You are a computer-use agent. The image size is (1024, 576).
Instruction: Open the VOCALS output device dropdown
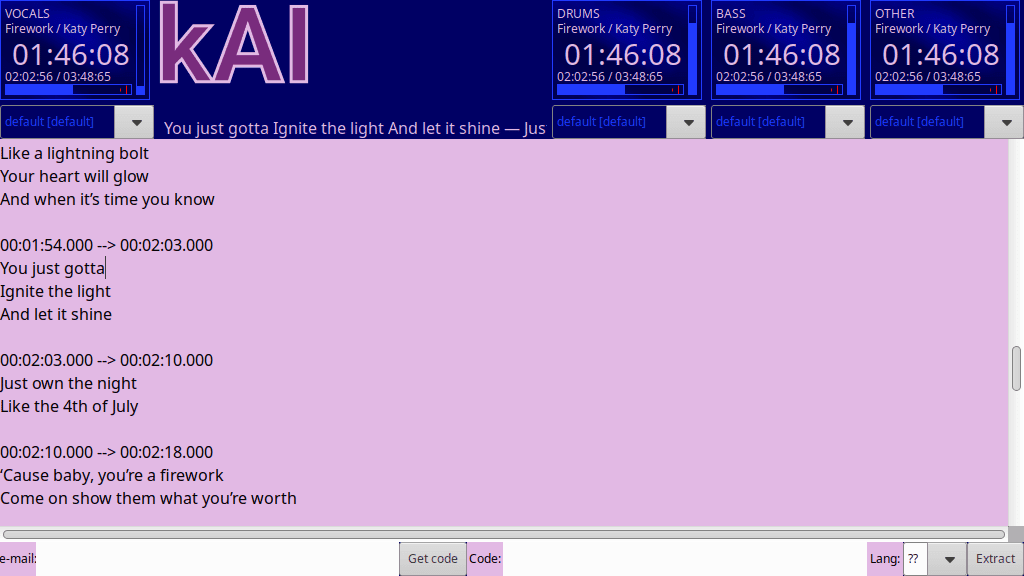(134, 122)
